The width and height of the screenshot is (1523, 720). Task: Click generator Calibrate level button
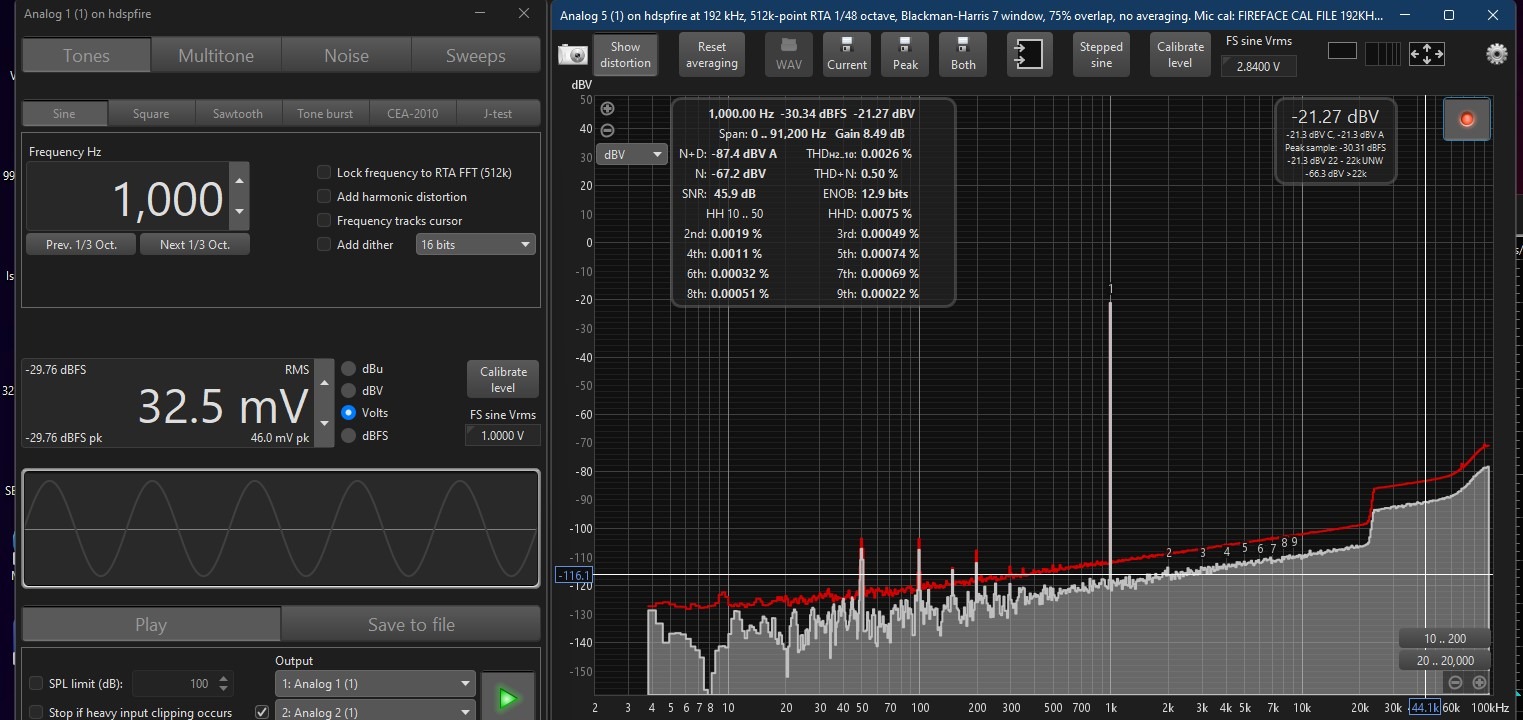click(x=503, y=380)
